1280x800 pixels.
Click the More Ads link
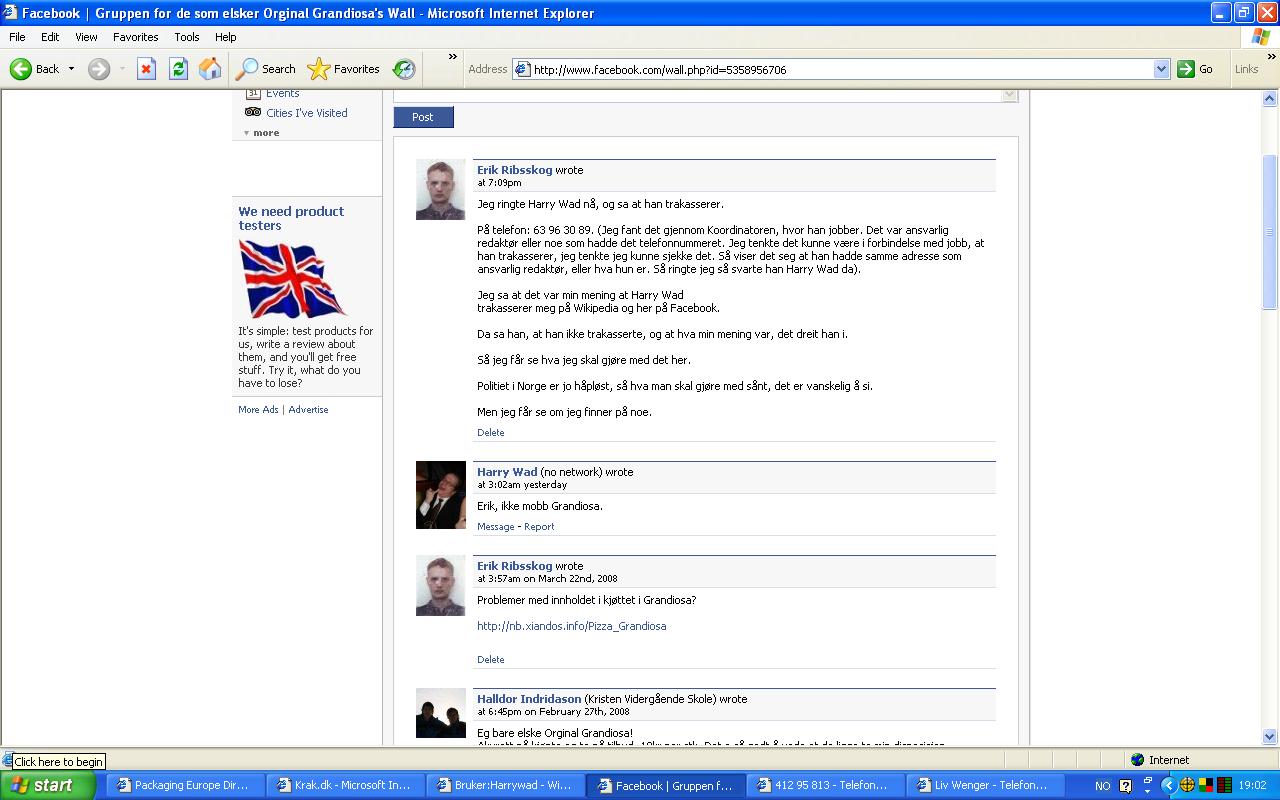258,410
